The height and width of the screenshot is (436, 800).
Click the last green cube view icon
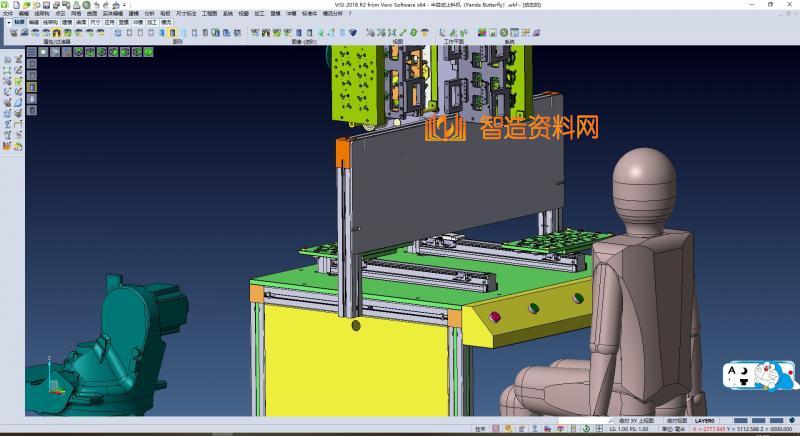147,50
